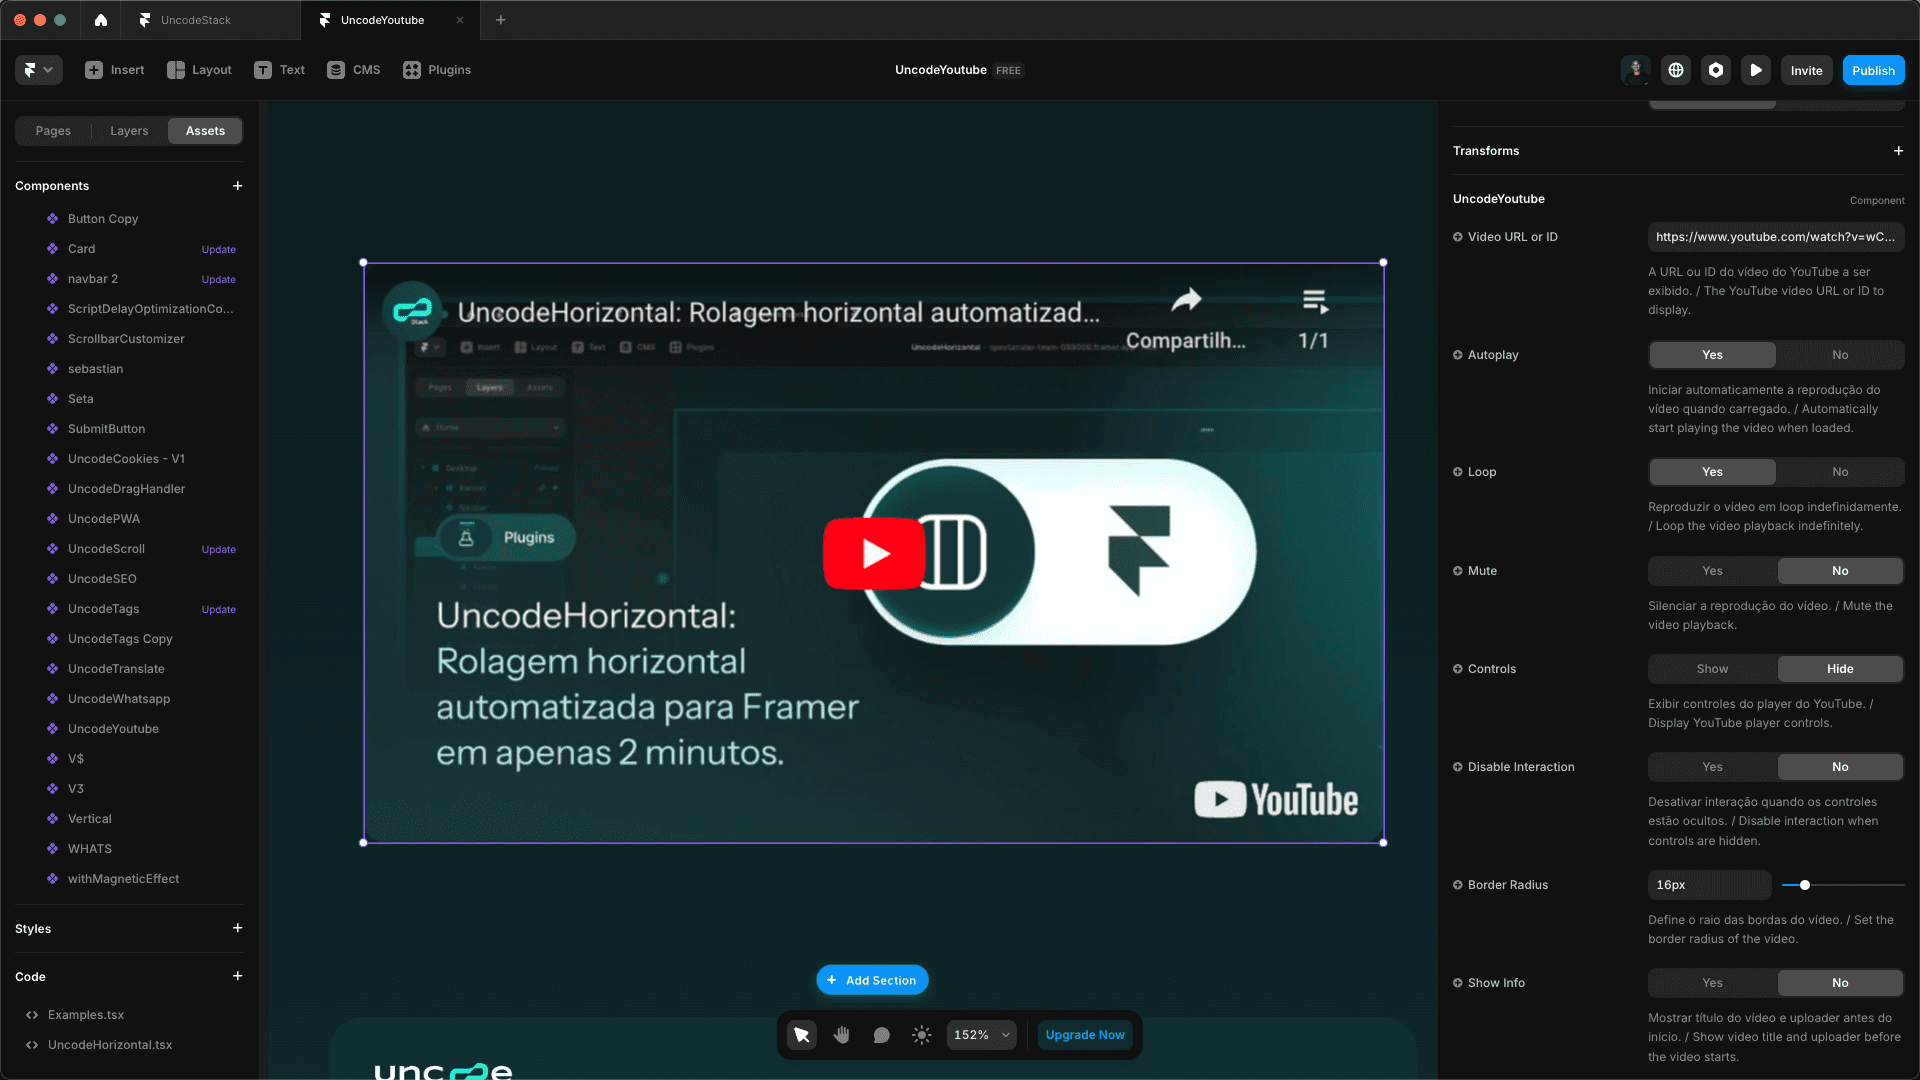Play the YouTube video on the canvas
Viewport: 1920px width, 1080px height.
tap(874, 553)
